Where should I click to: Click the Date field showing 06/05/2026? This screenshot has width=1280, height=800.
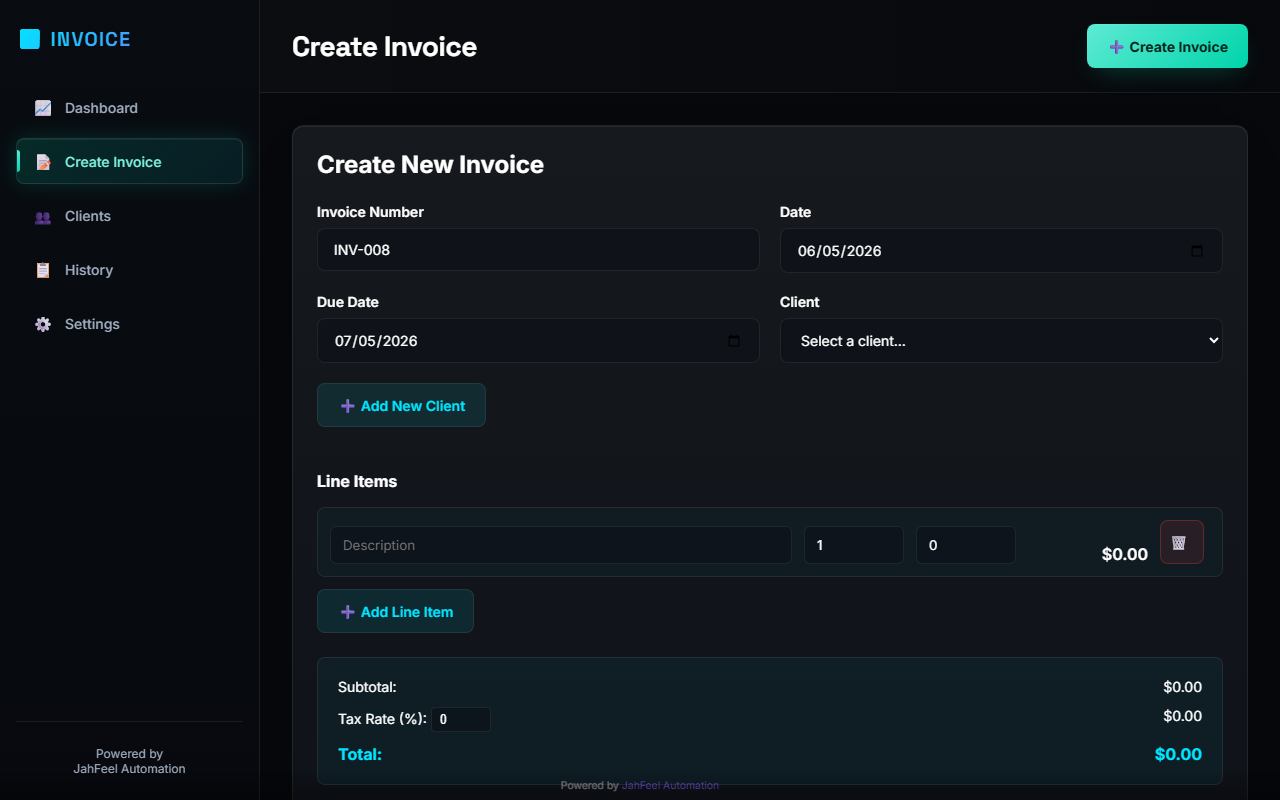[x=1001, y=251]
